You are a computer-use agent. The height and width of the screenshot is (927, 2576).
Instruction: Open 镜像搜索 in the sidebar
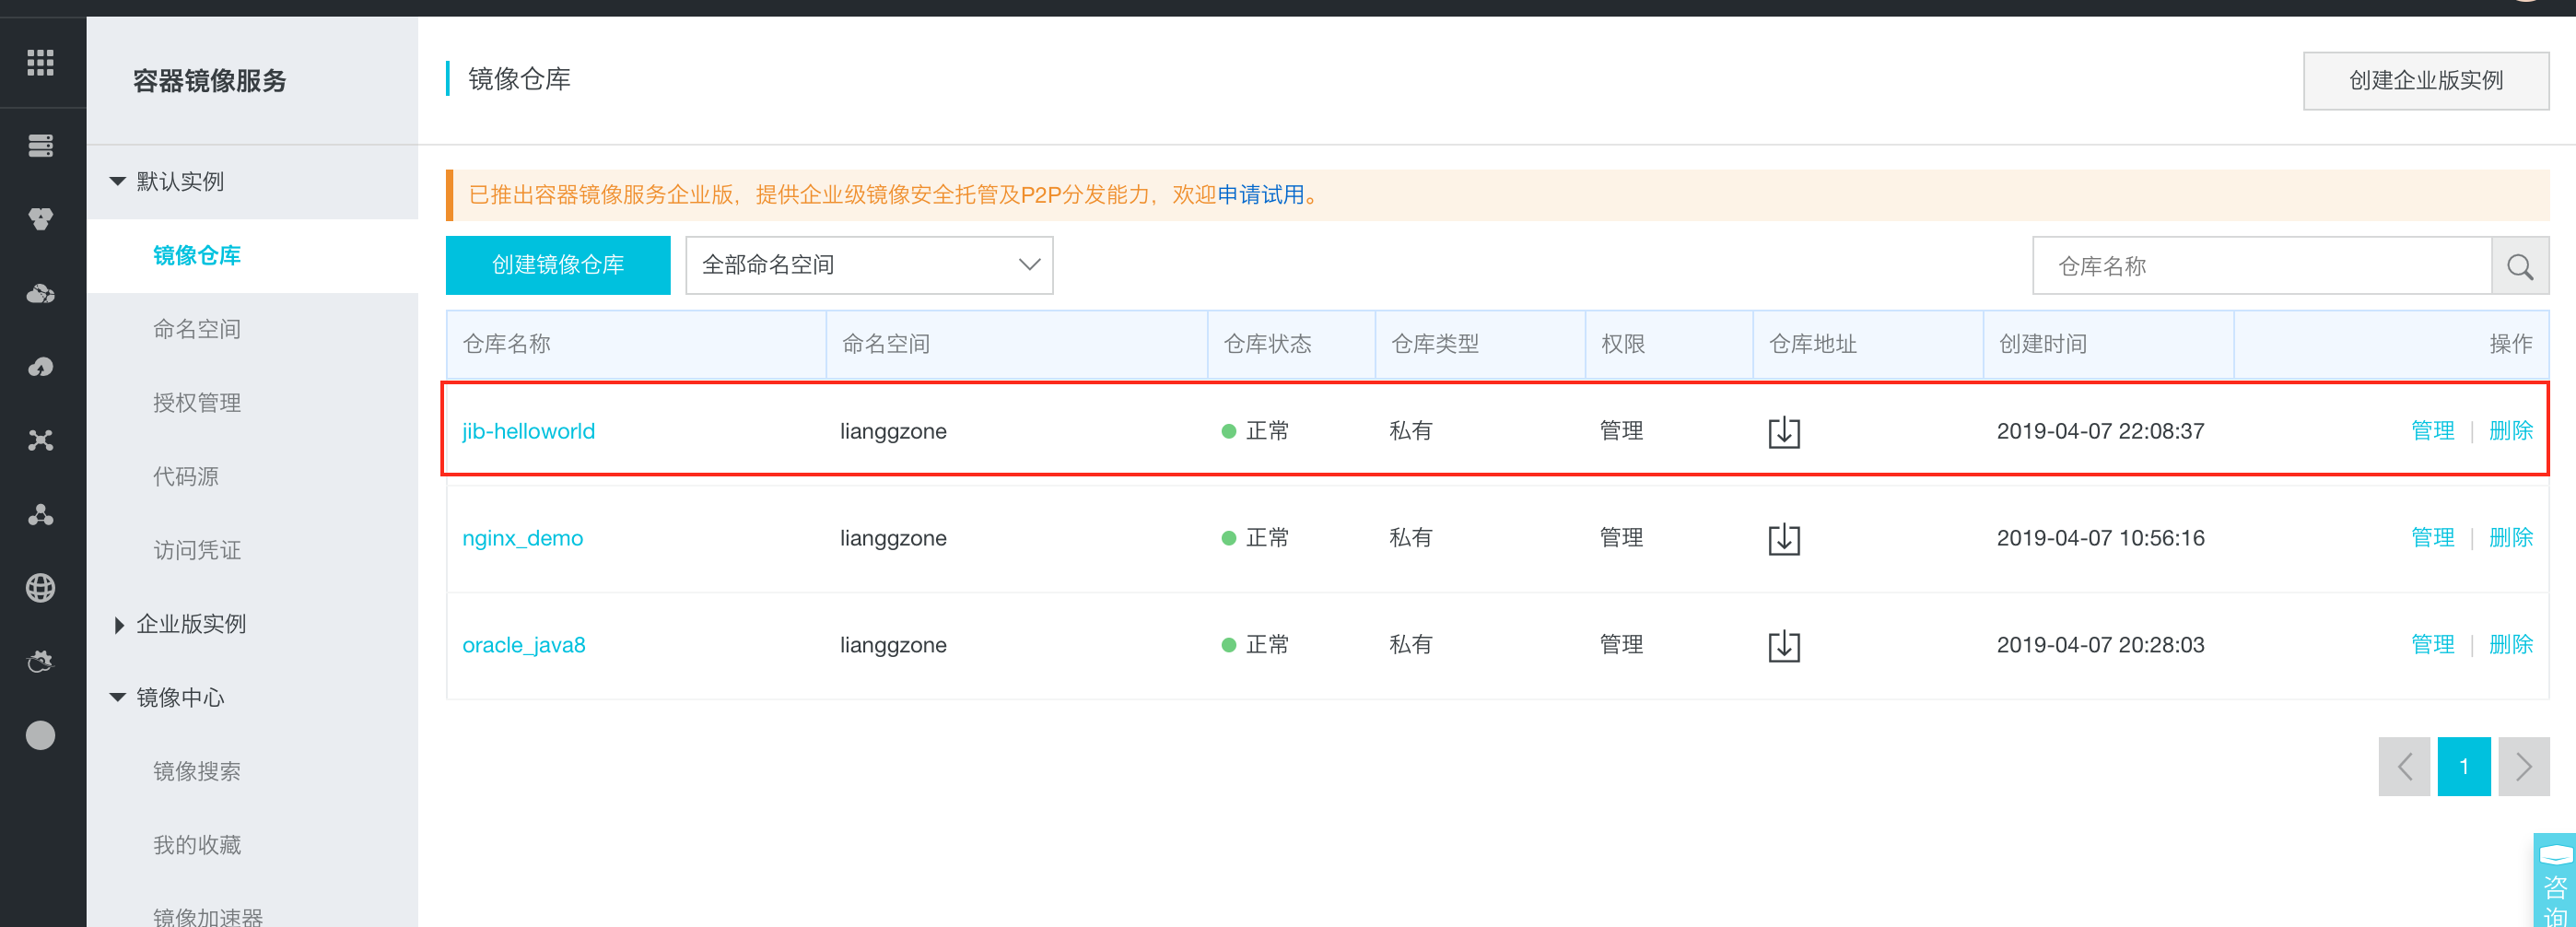point(197,772)
